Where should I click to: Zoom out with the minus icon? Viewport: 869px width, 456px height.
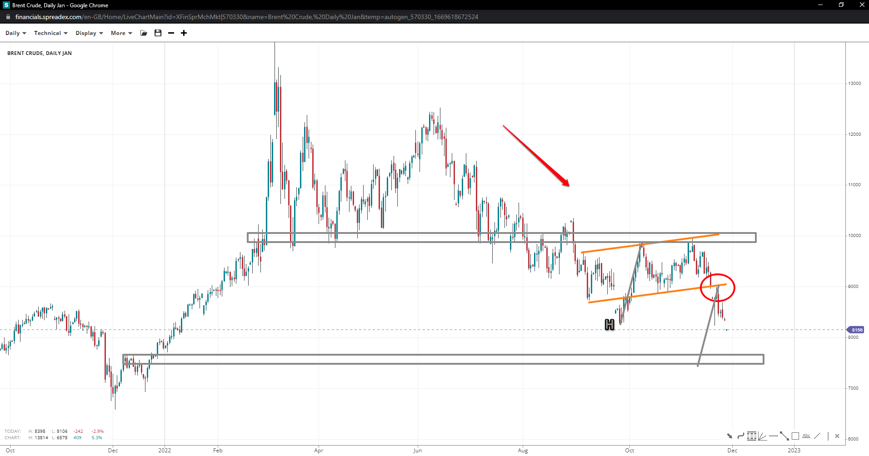tap(171, 33)
